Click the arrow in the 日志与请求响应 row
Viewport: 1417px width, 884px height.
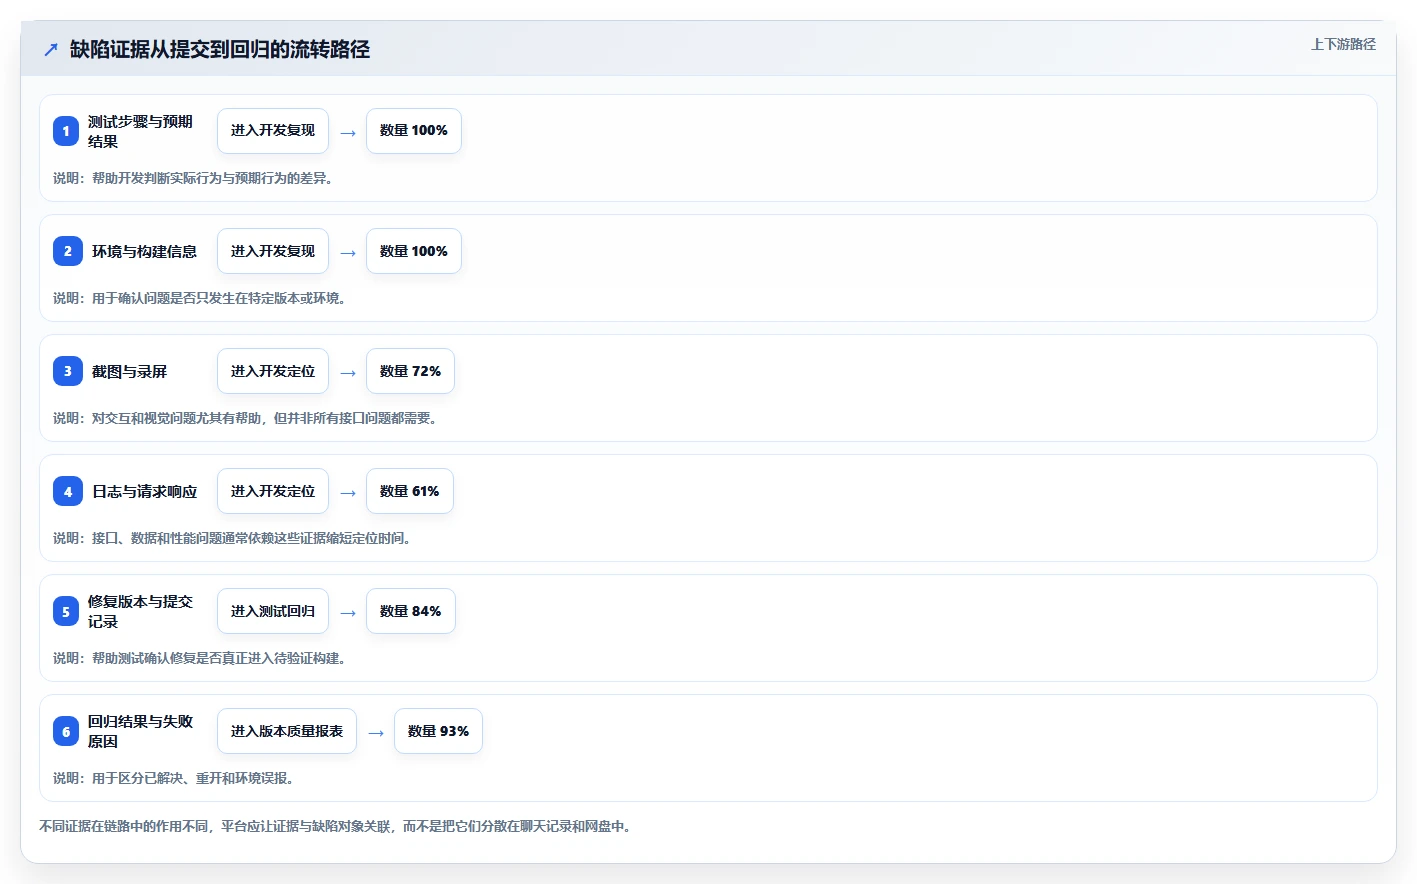348,492
